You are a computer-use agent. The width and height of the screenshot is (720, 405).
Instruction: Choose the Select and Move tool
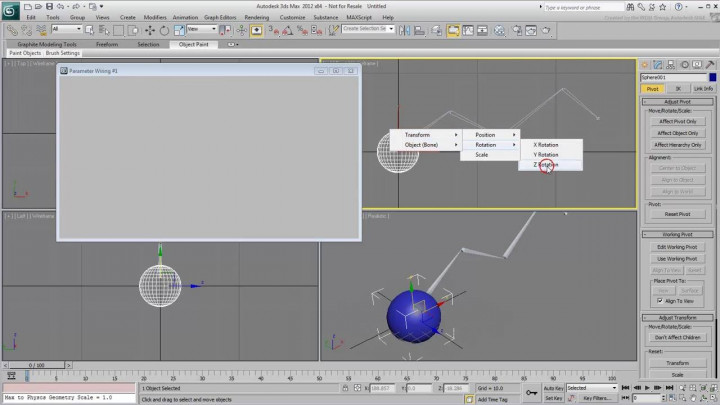point(150,30)
